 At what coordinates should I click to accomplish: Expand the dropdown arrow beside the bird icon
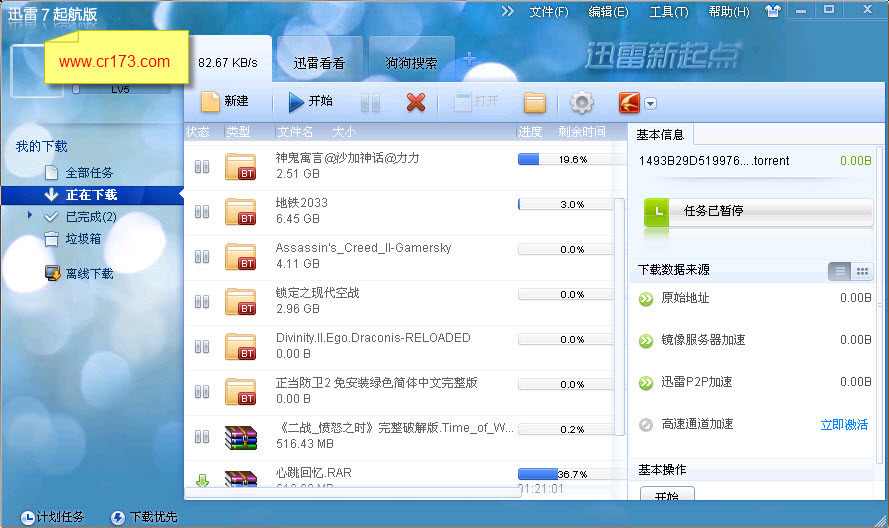[651, 104]
